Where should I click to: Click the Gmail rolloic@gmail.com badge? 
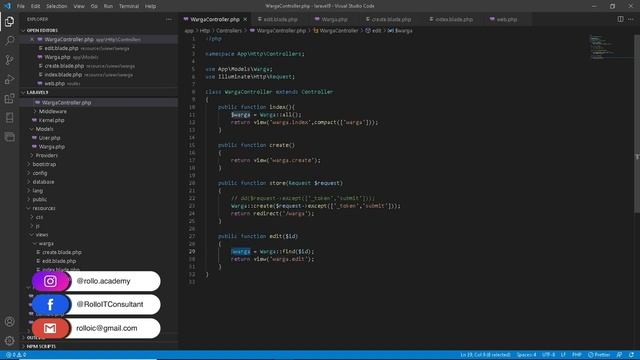[x=96, y=328]
